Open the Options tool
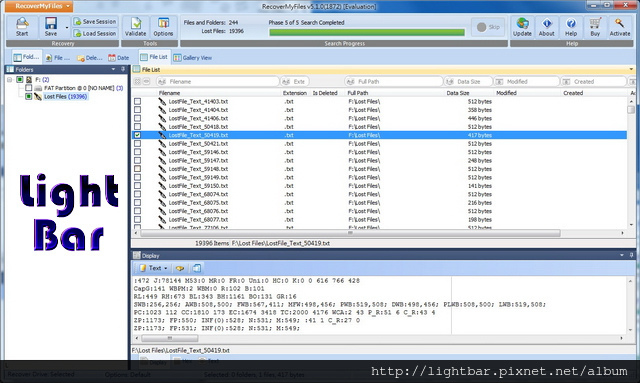The image size is (640, 383). (x=163, y=27)
